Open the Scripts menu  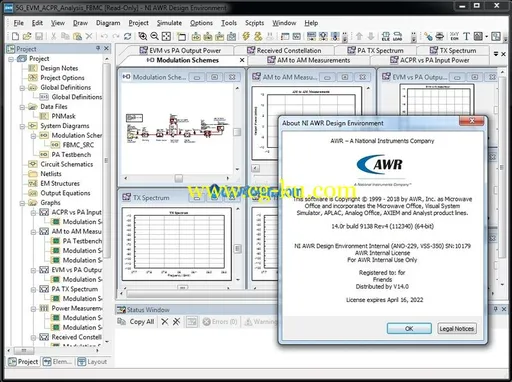(254, 23)
